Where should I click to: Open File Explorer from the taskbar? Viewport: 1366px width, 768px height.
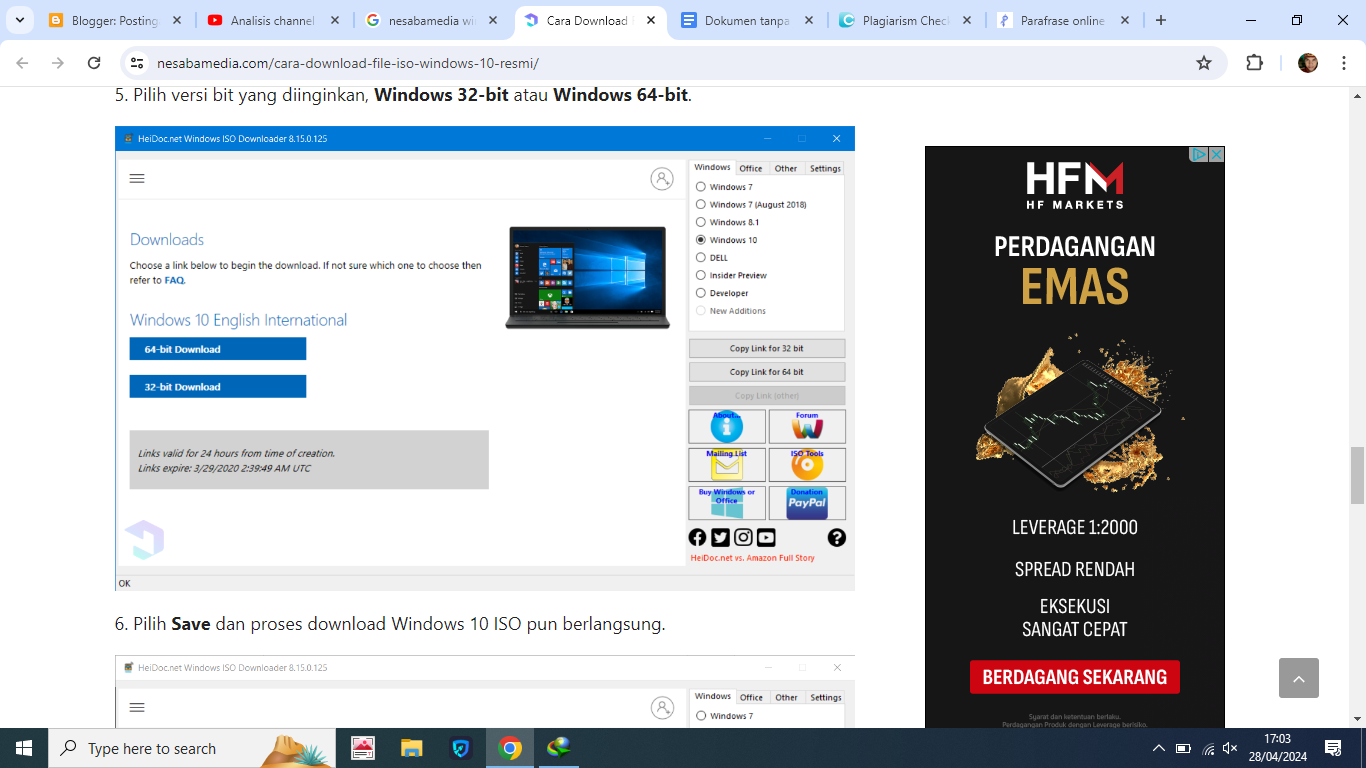412,748
